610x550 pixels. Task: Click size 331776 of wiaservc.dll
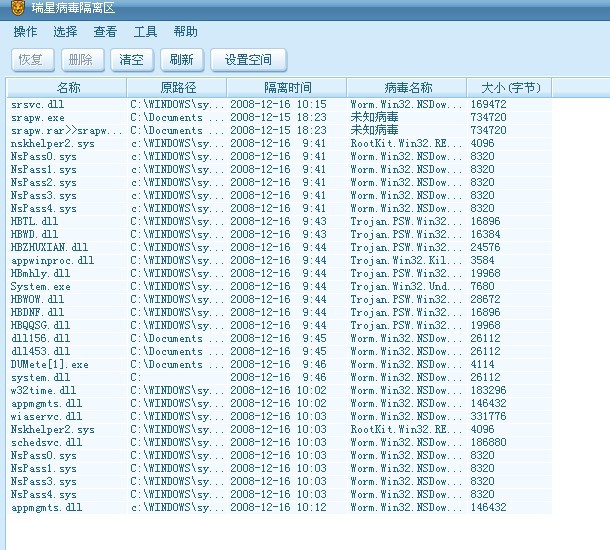tap(488, 416)
